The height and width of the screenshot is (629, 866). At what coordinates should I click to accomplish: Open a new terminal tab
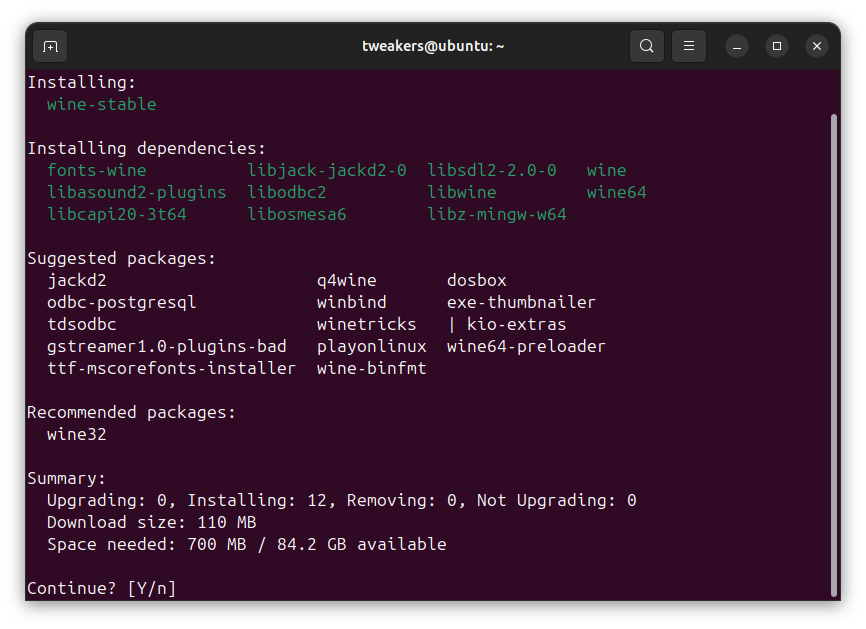click(x=50, y=46)
